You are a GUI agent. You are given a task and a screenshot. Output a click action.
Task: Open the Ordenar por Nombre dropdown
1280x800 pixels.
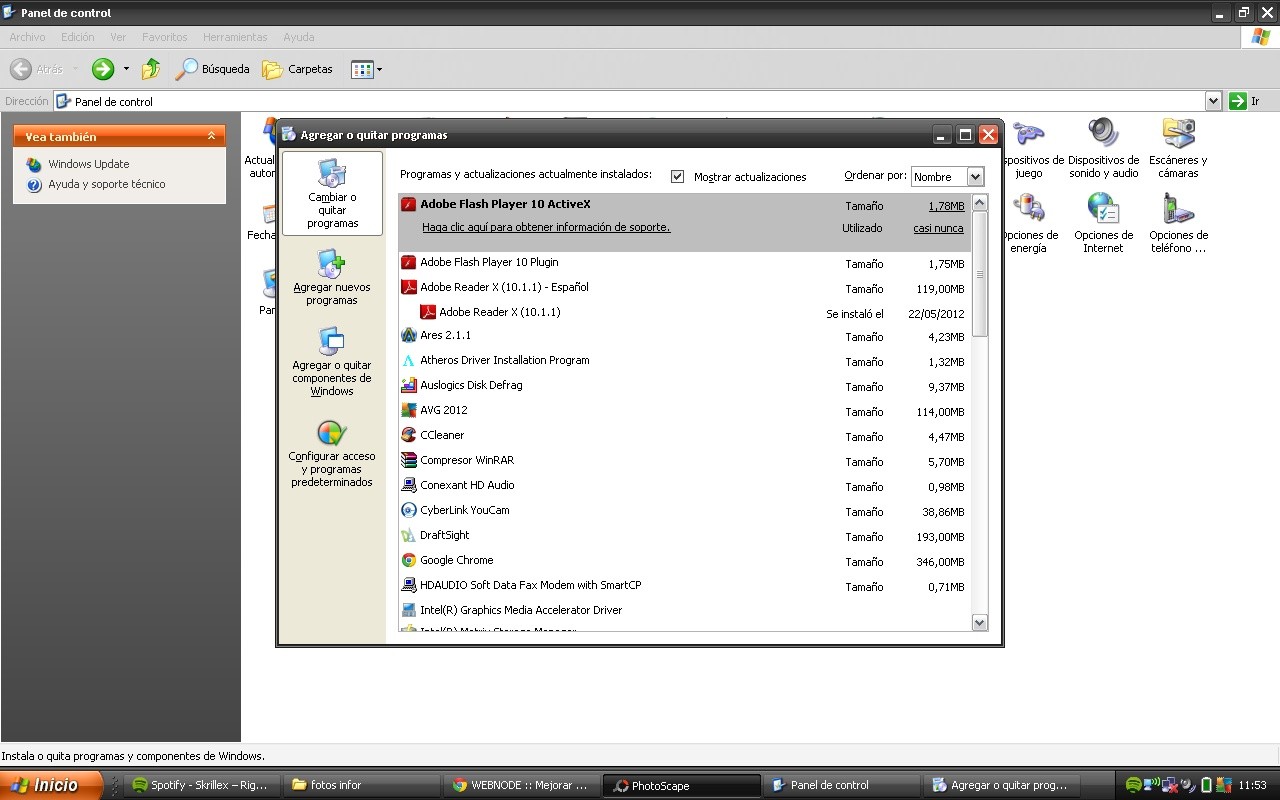(x=975, y=177)
